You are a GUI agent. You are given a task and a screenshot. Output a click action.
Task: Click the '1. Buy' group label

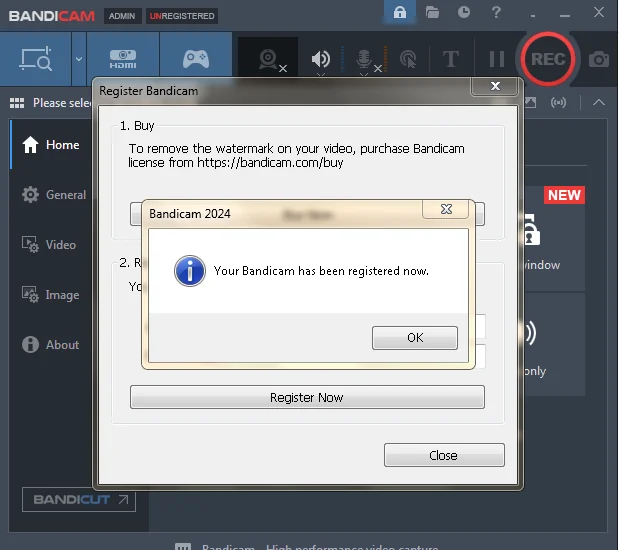pyautogui.click(x=137, y=126)
